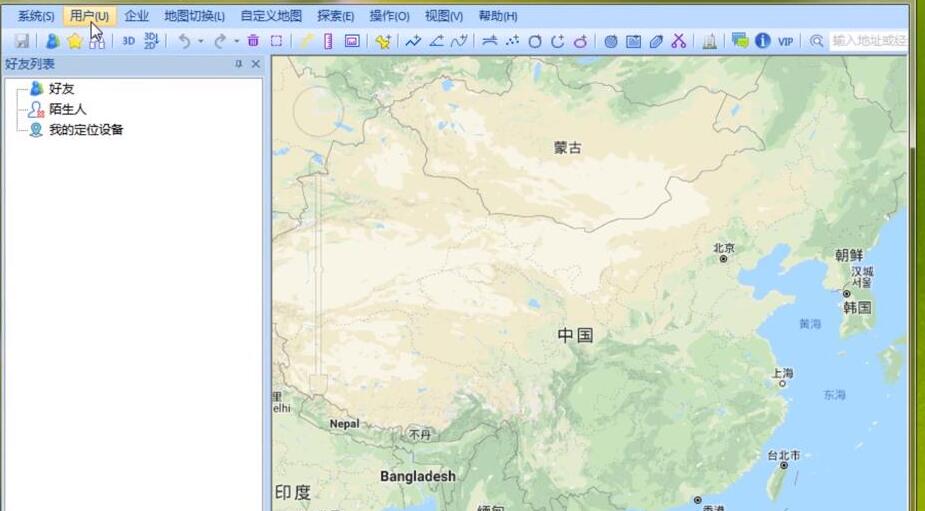Open the 系统 menu

click(36, 16)
